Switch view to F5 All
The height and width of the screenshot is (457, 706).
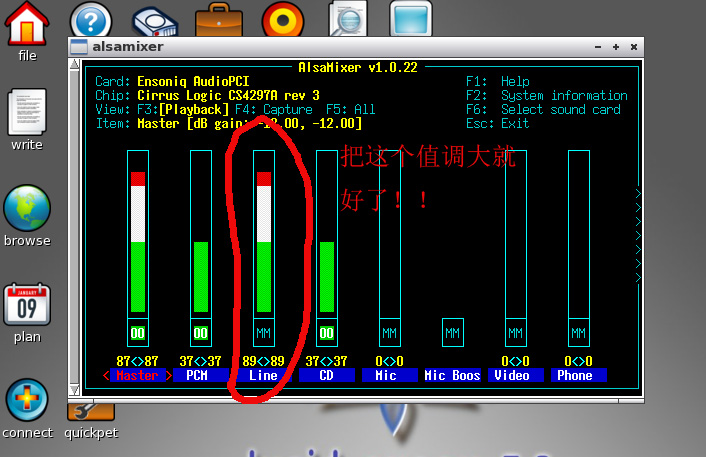pyautogui.click(x=350, y=110)
